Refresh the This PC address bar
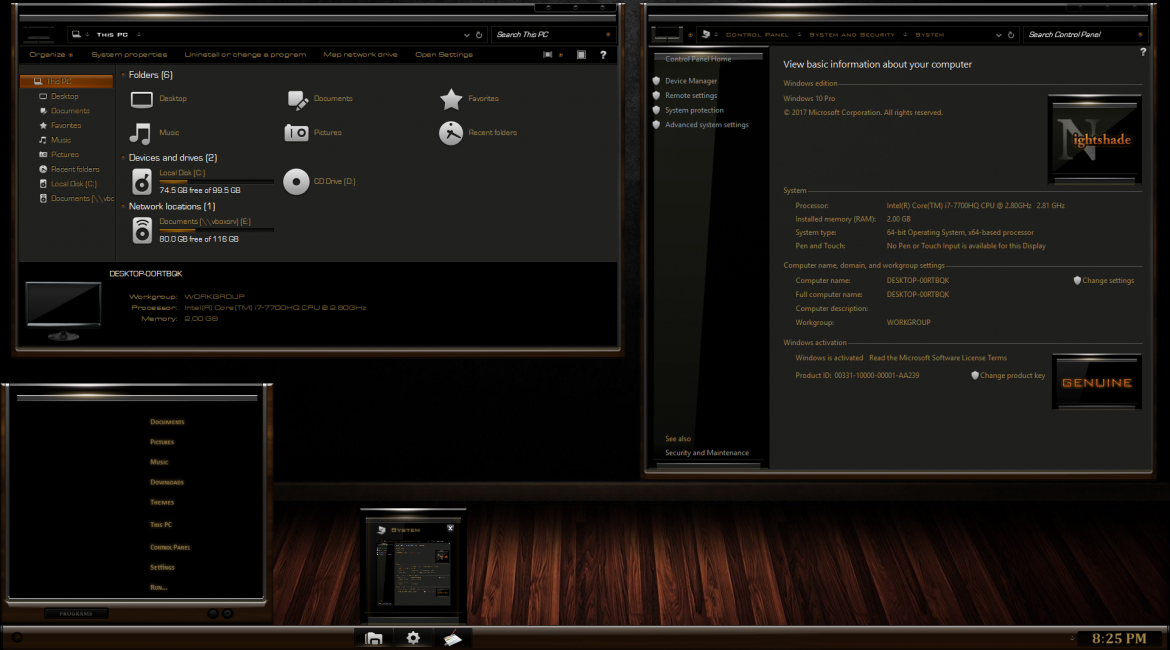Image resolution: width=1170 pixels, height=650 pixels. (479, 35)
